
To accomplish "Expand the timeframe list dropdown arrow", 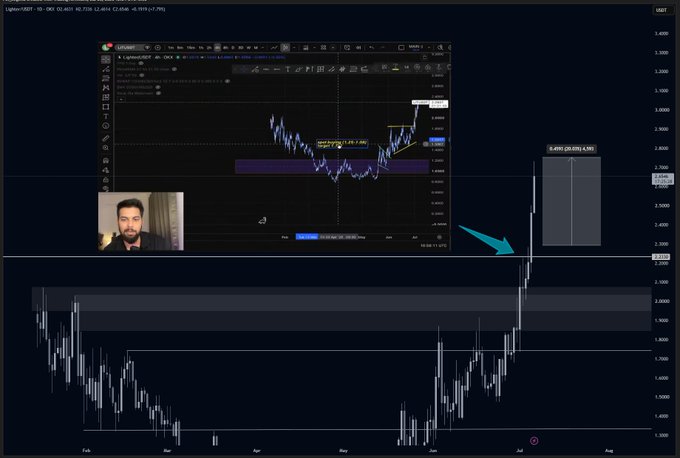I will click(263, 47).
